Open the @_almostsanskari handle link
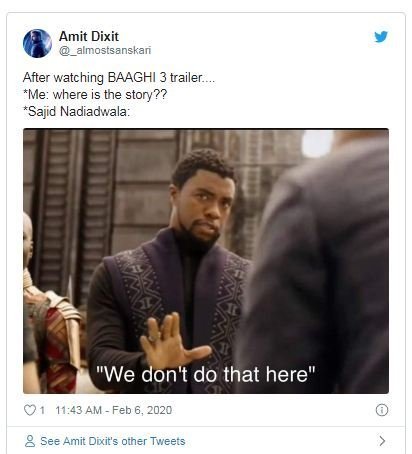 coord(105,50)
